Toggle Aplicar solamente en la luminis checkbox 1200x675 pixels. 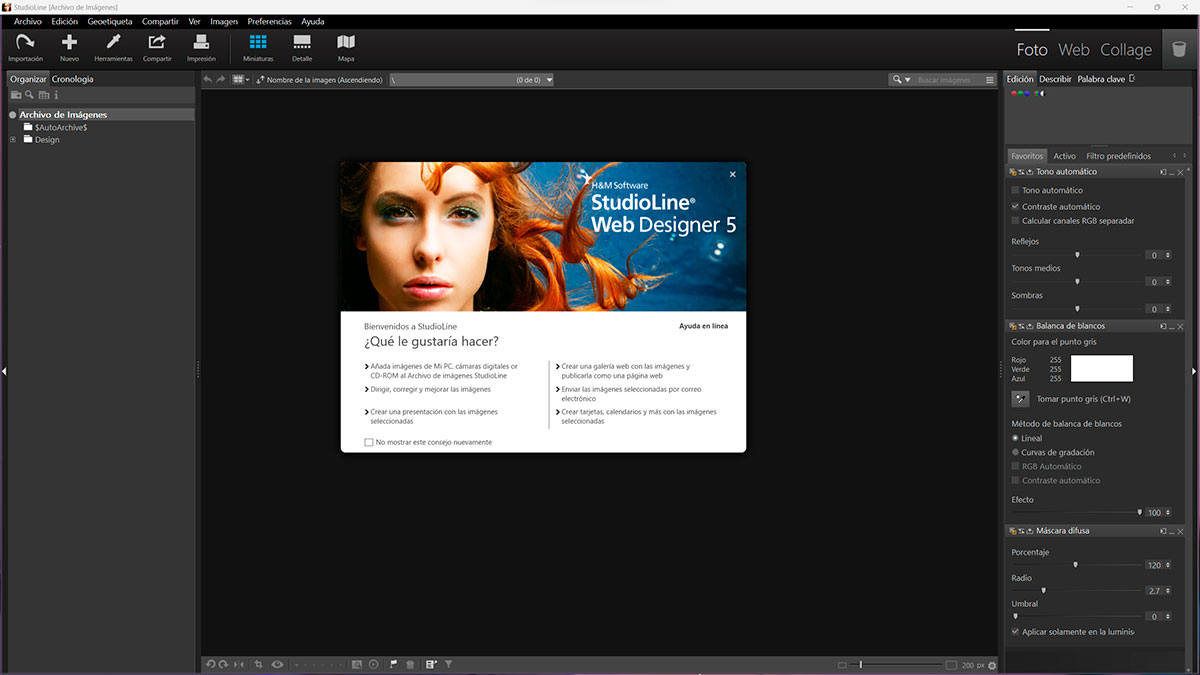click(1016, 632)
